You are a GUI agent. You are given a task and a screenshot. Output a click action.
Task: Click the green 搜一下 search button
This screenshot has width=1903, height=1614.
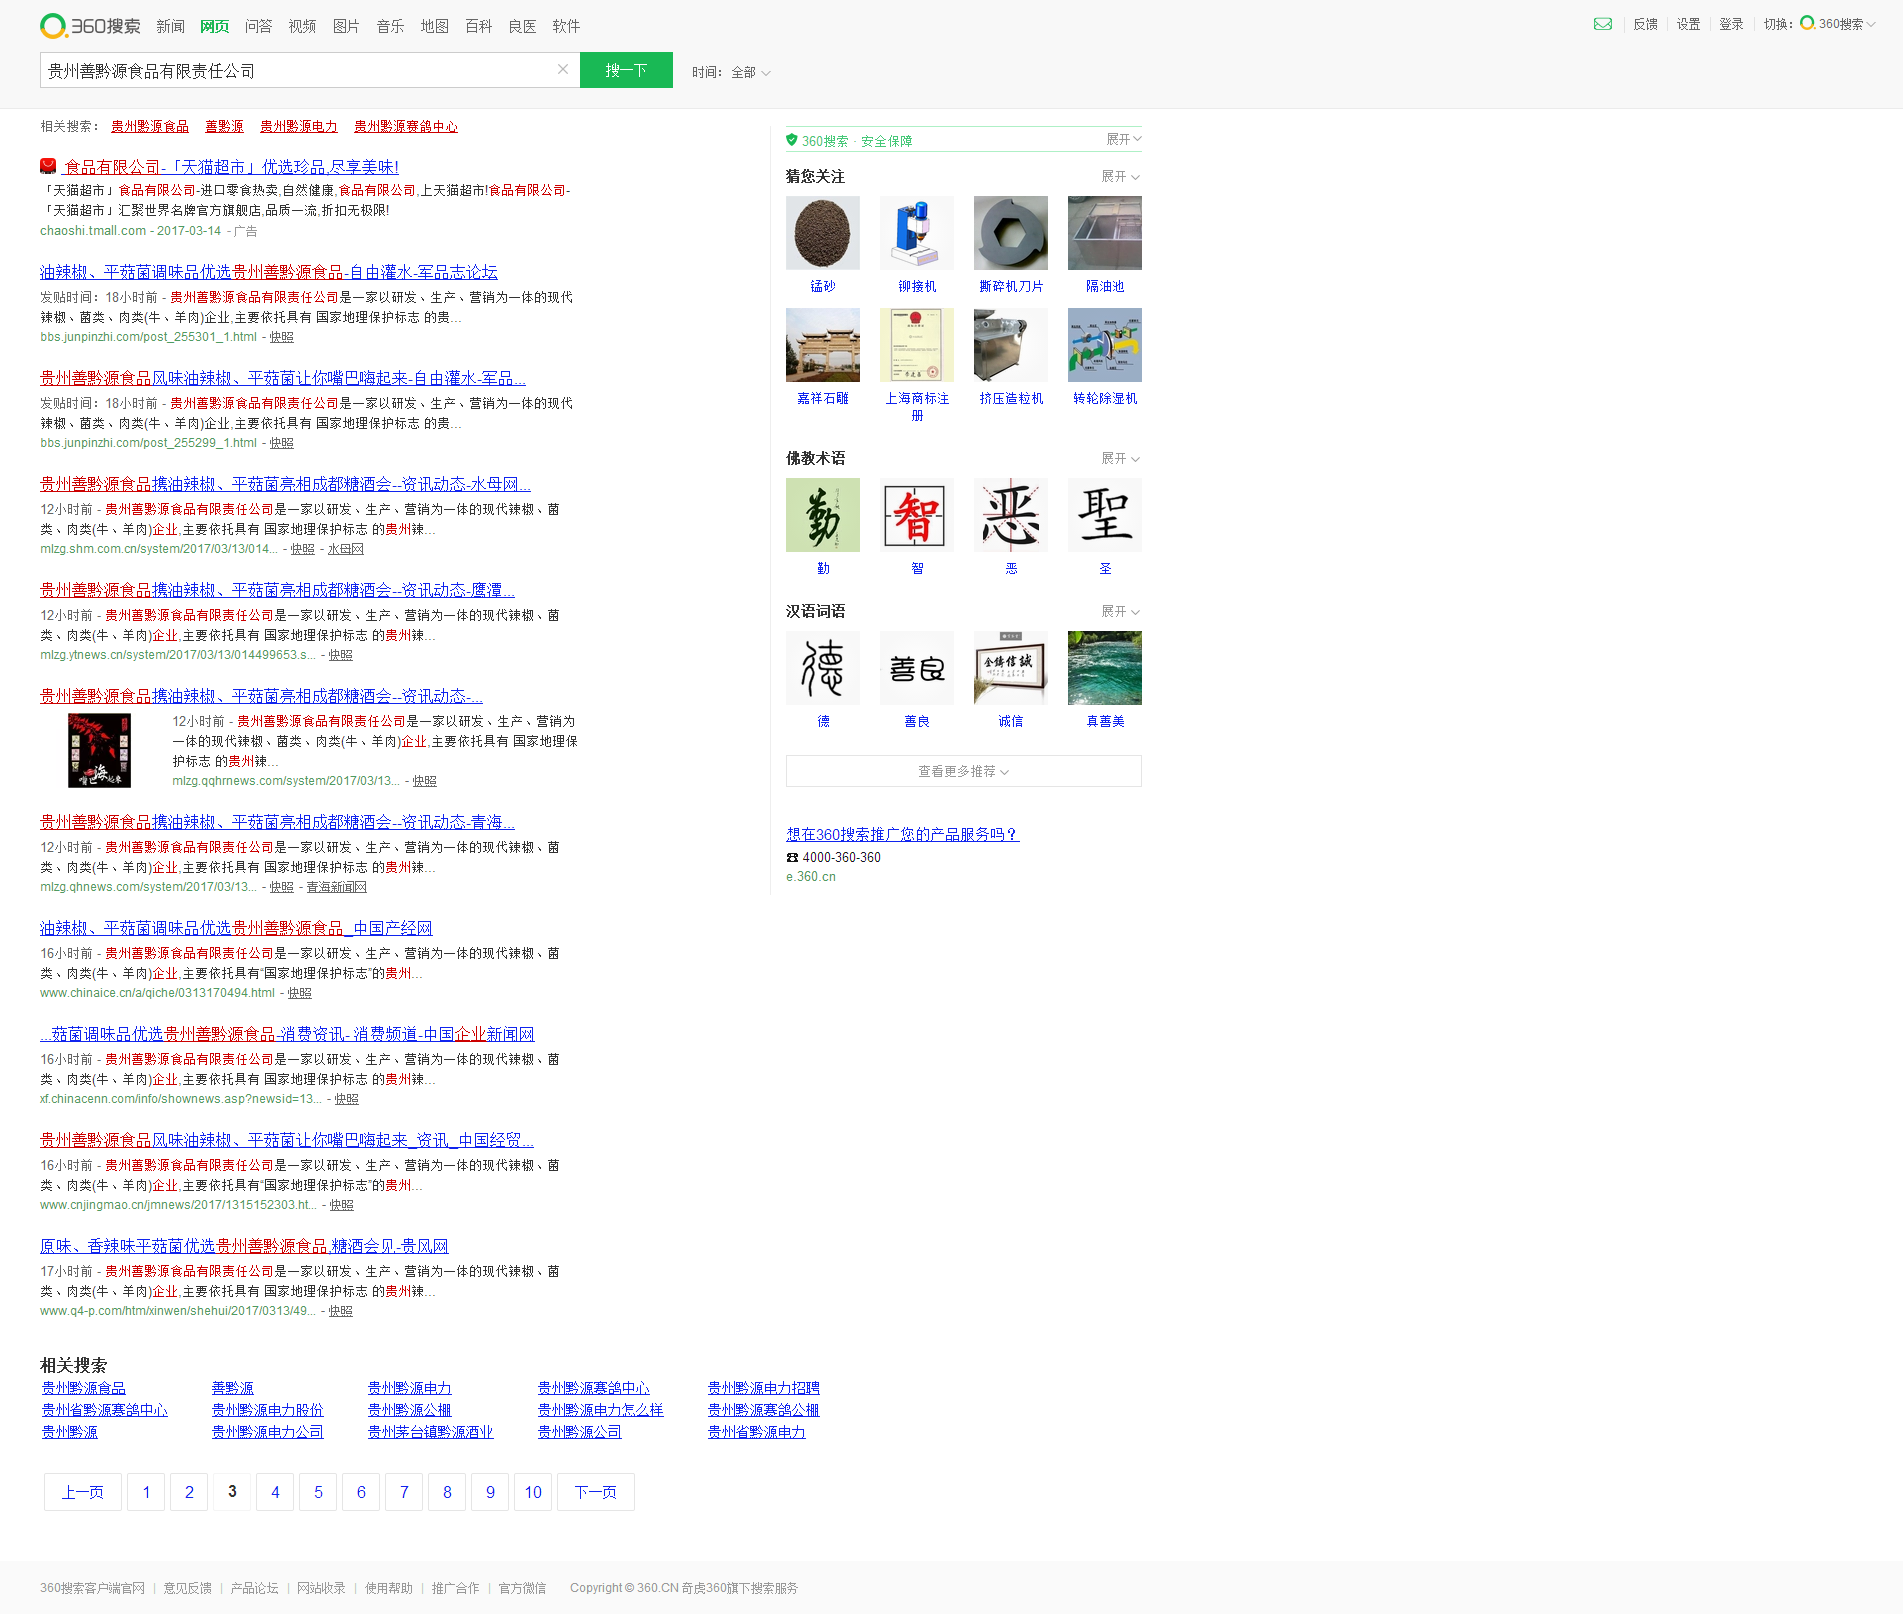click(626, 70)
